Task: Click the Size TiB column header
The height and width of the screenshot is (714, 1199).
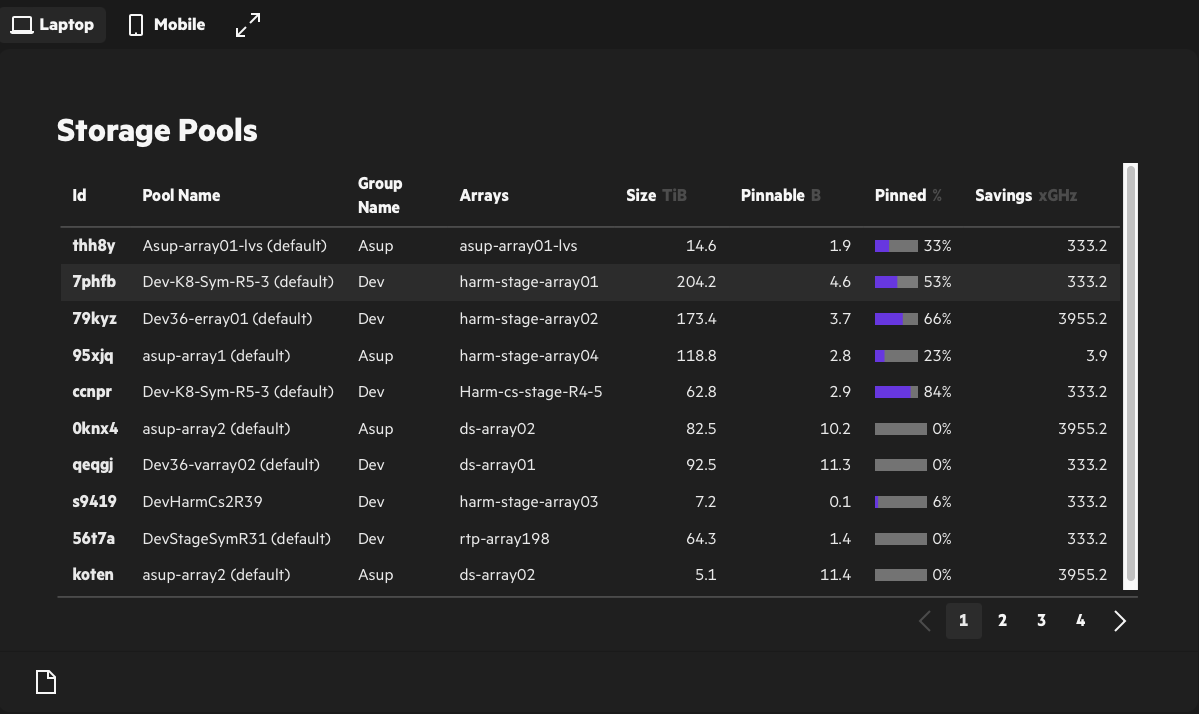Action: pyautogui.click(x=656, y=196)
